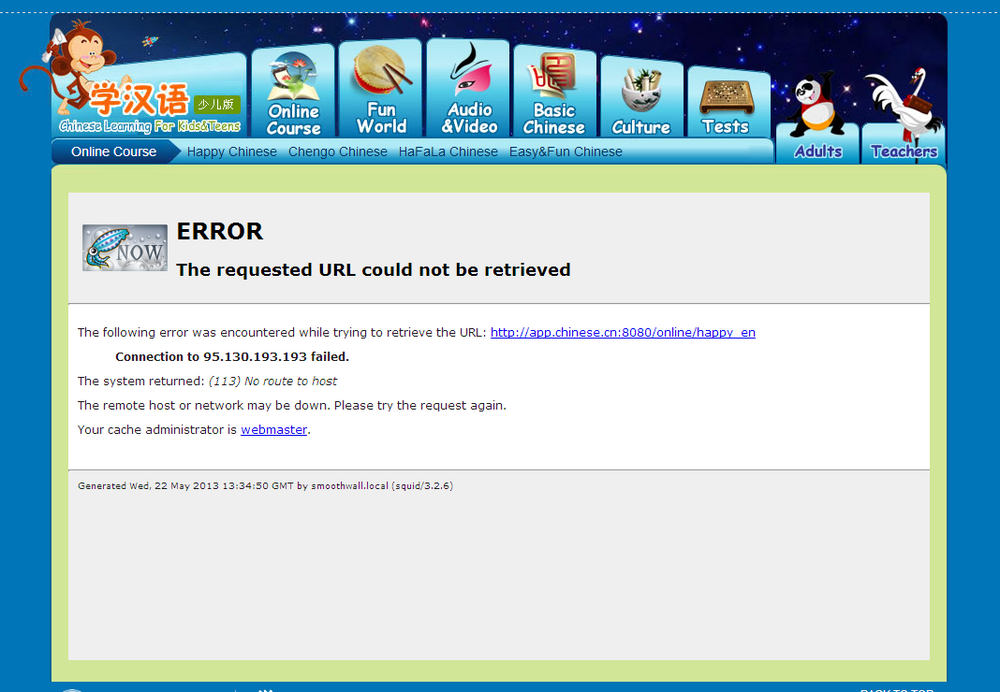Click the webmaster email link
This screenshot has height=692, width=1000.
pos(274,430)
